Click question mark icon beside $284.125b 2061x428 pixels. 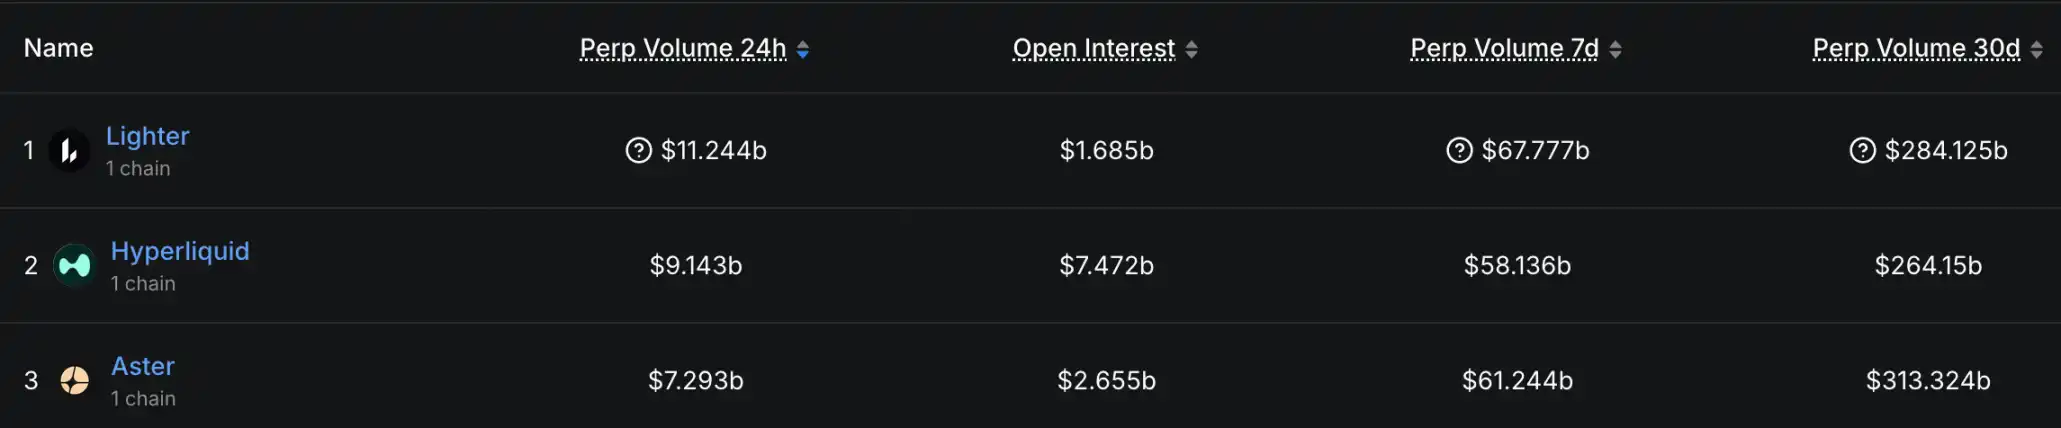click(1862, 150)
